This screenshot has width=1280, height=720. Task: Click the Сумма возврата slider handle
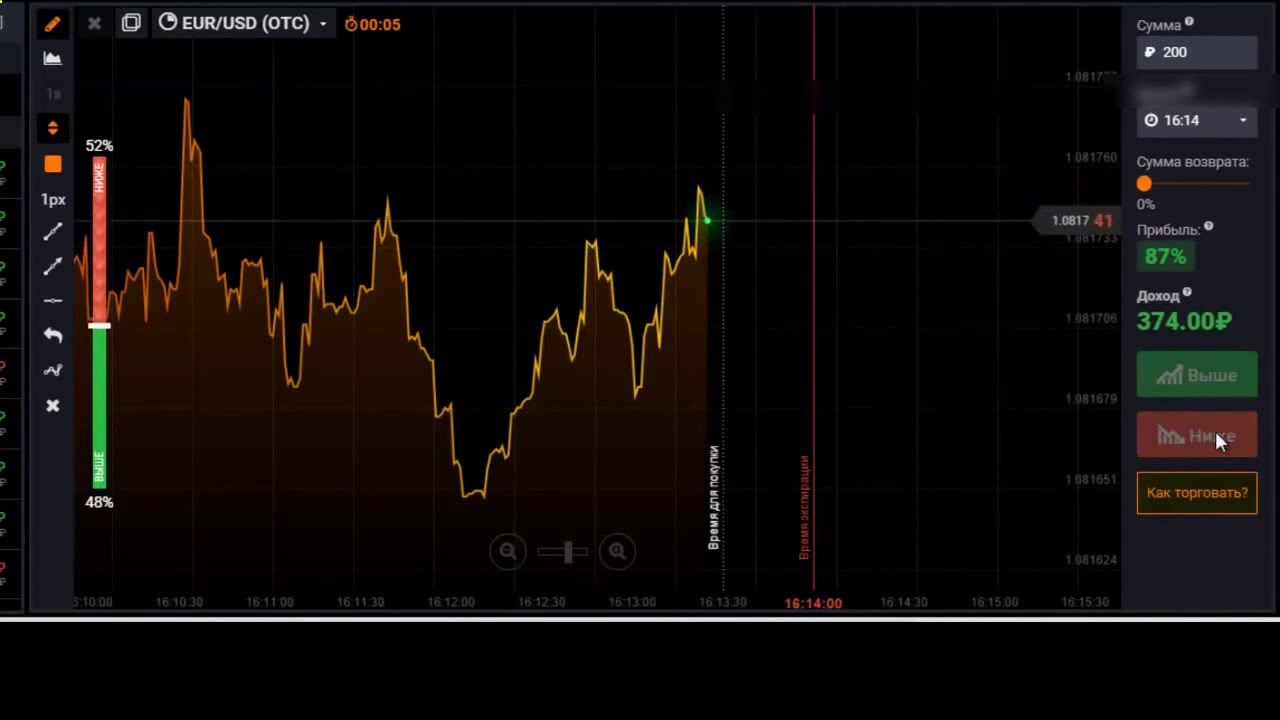pyautogui.click(x=1144, y=183)
